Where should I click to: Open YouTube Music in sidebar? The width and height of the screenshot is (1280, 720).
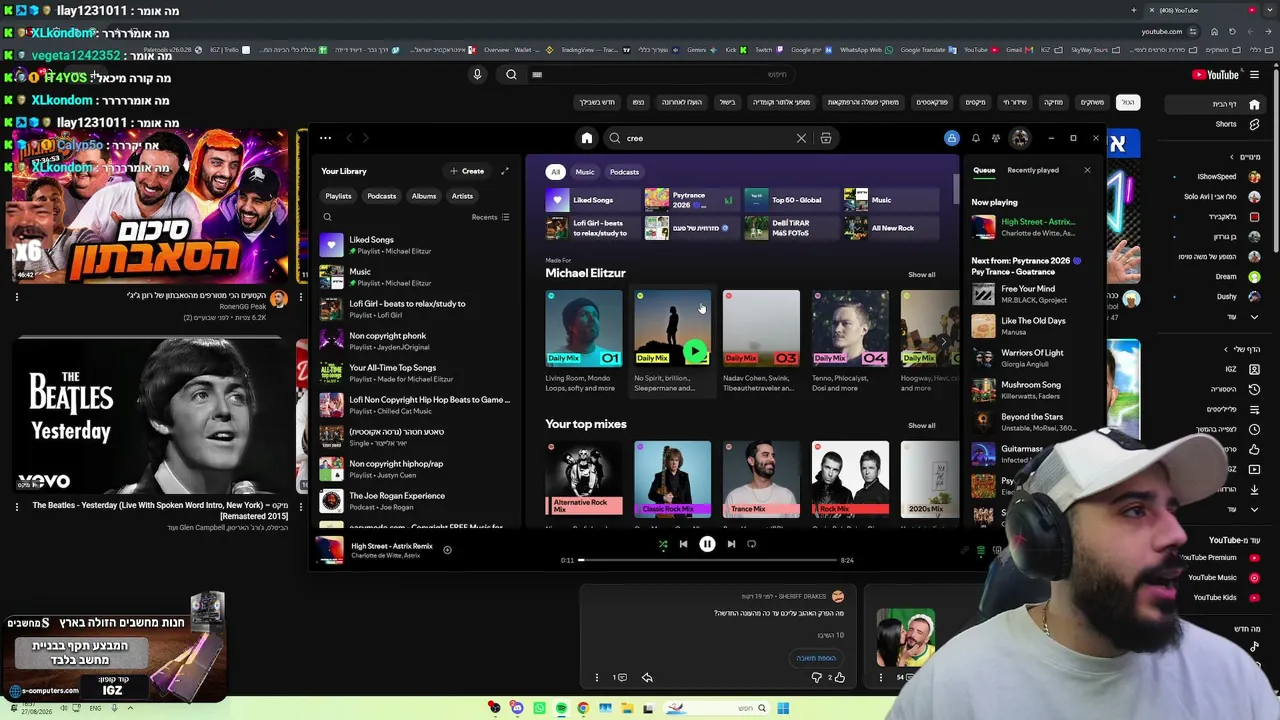coord(1222,577)
